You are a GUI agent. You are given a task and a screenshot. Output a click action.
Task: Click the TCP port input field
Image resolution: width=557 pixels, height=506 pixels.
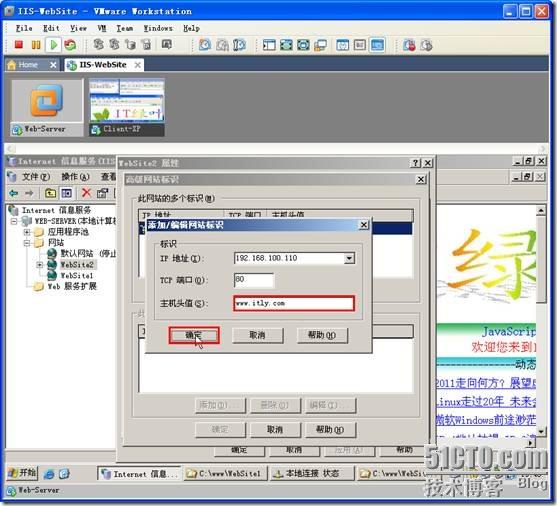pos(254,280)
